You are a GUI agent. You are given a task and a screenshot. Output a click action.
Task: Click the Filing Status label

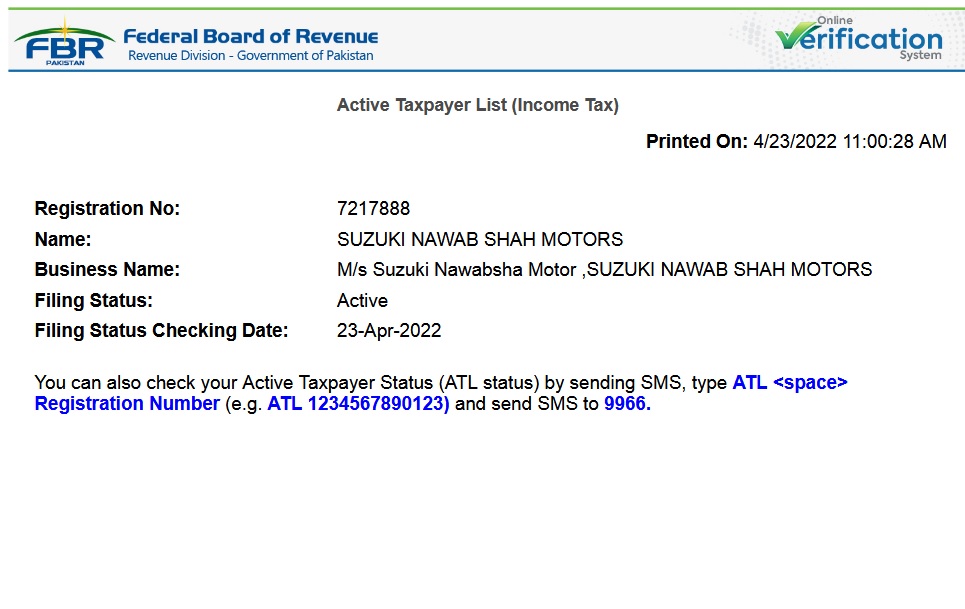[x=93, y=301]
